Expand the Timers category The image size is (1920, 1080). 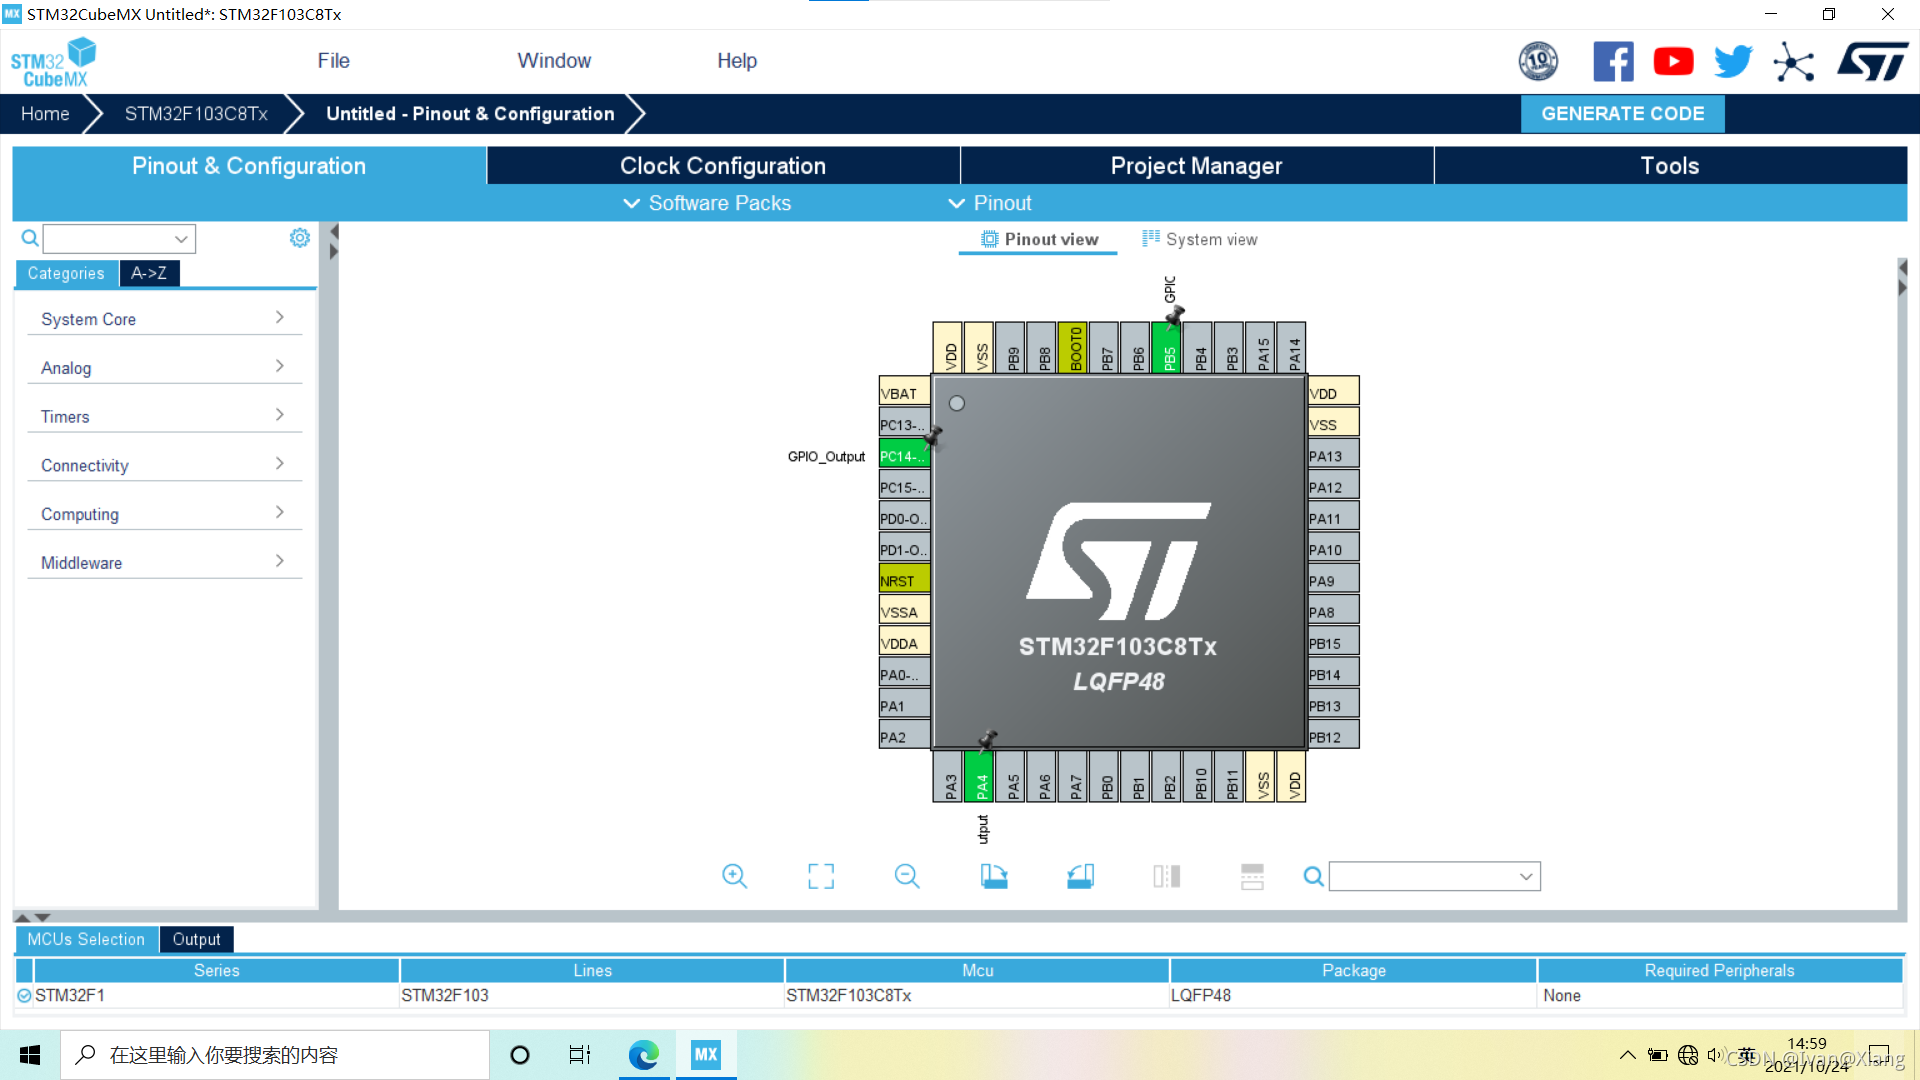click(164, 417)
